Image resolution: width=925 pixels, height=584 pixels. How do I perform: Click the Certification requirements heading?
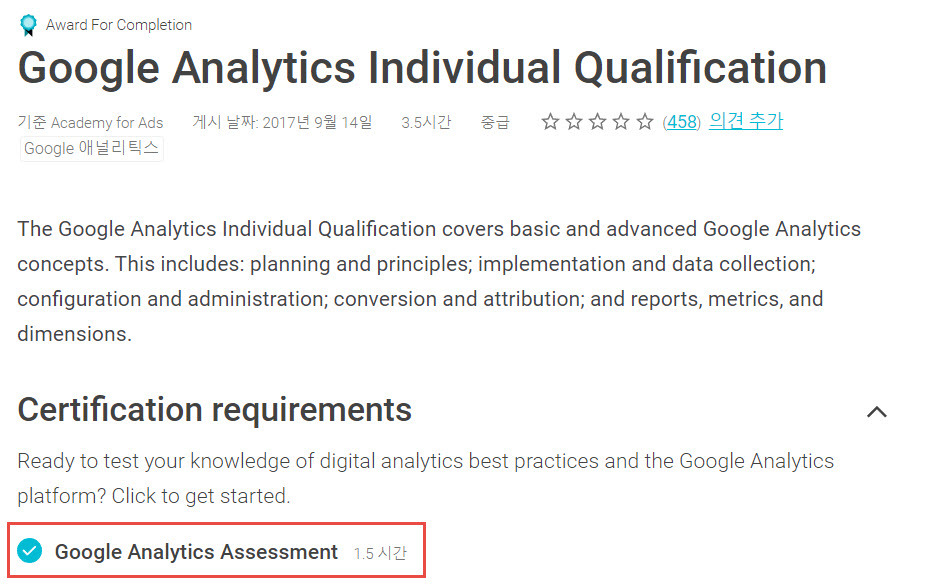pyautogui.click(x=215, y=409)
